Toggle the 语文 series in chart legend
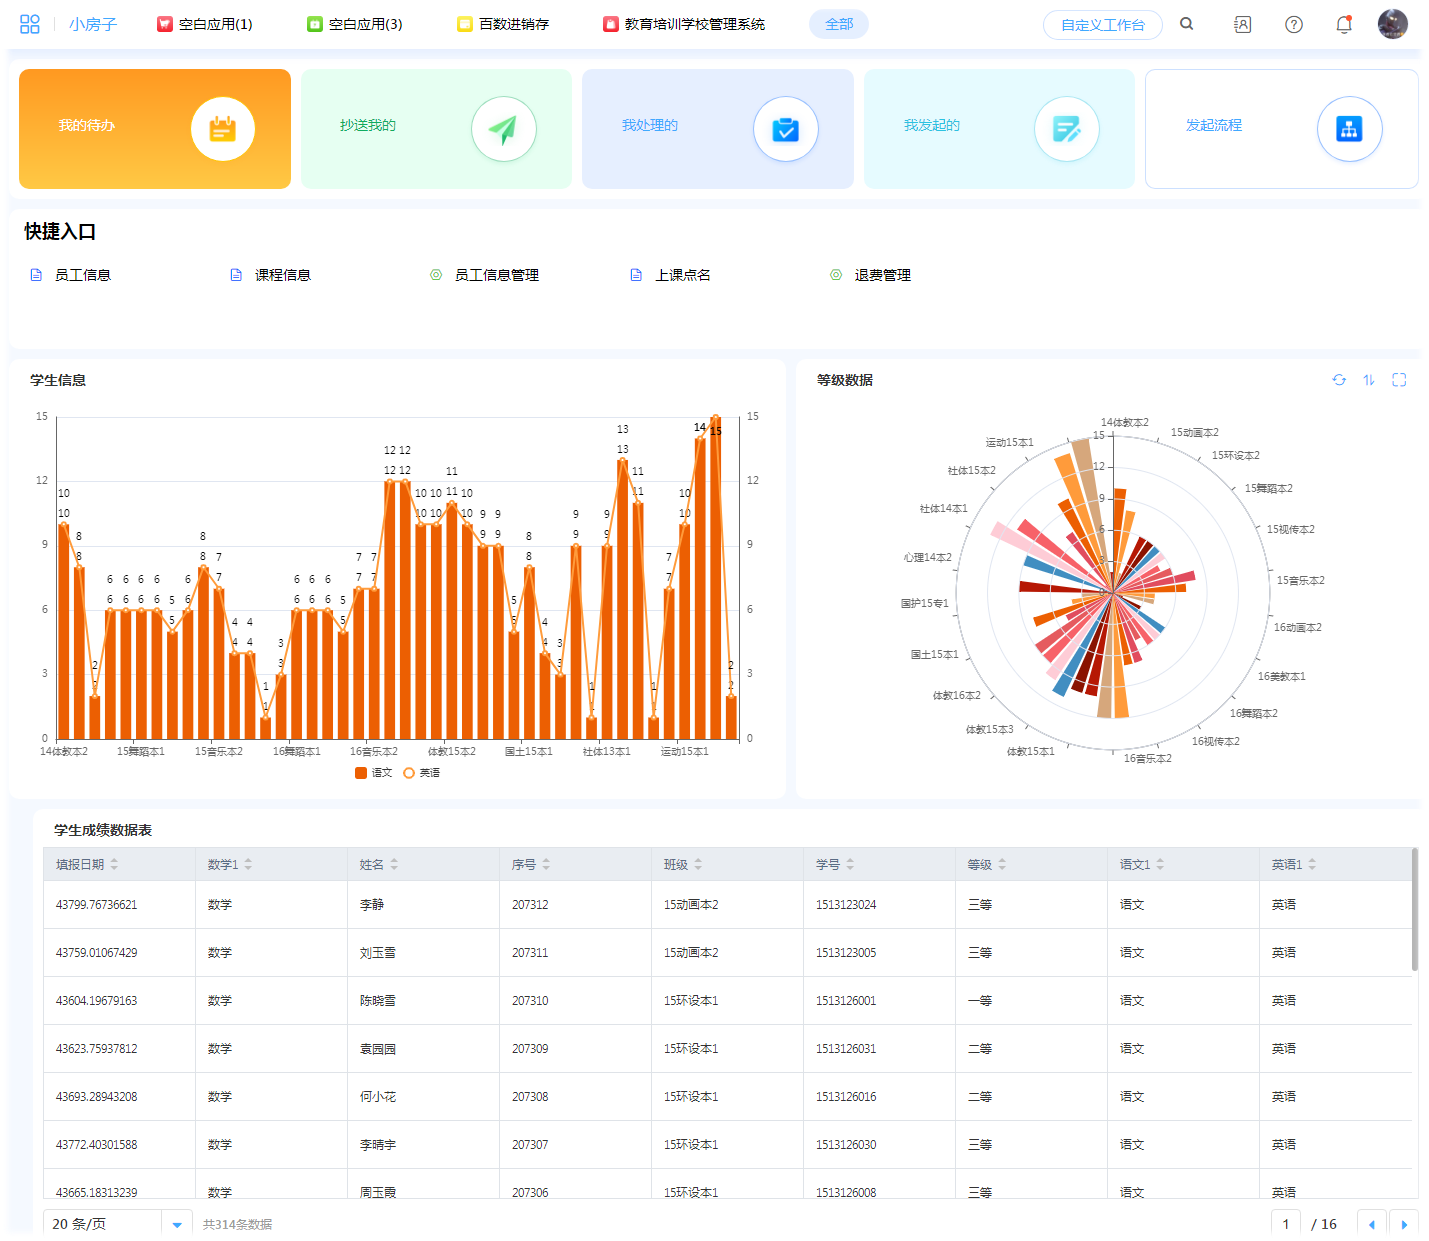The width and height of the screenshot is (1429, 1241). point(374,773)
